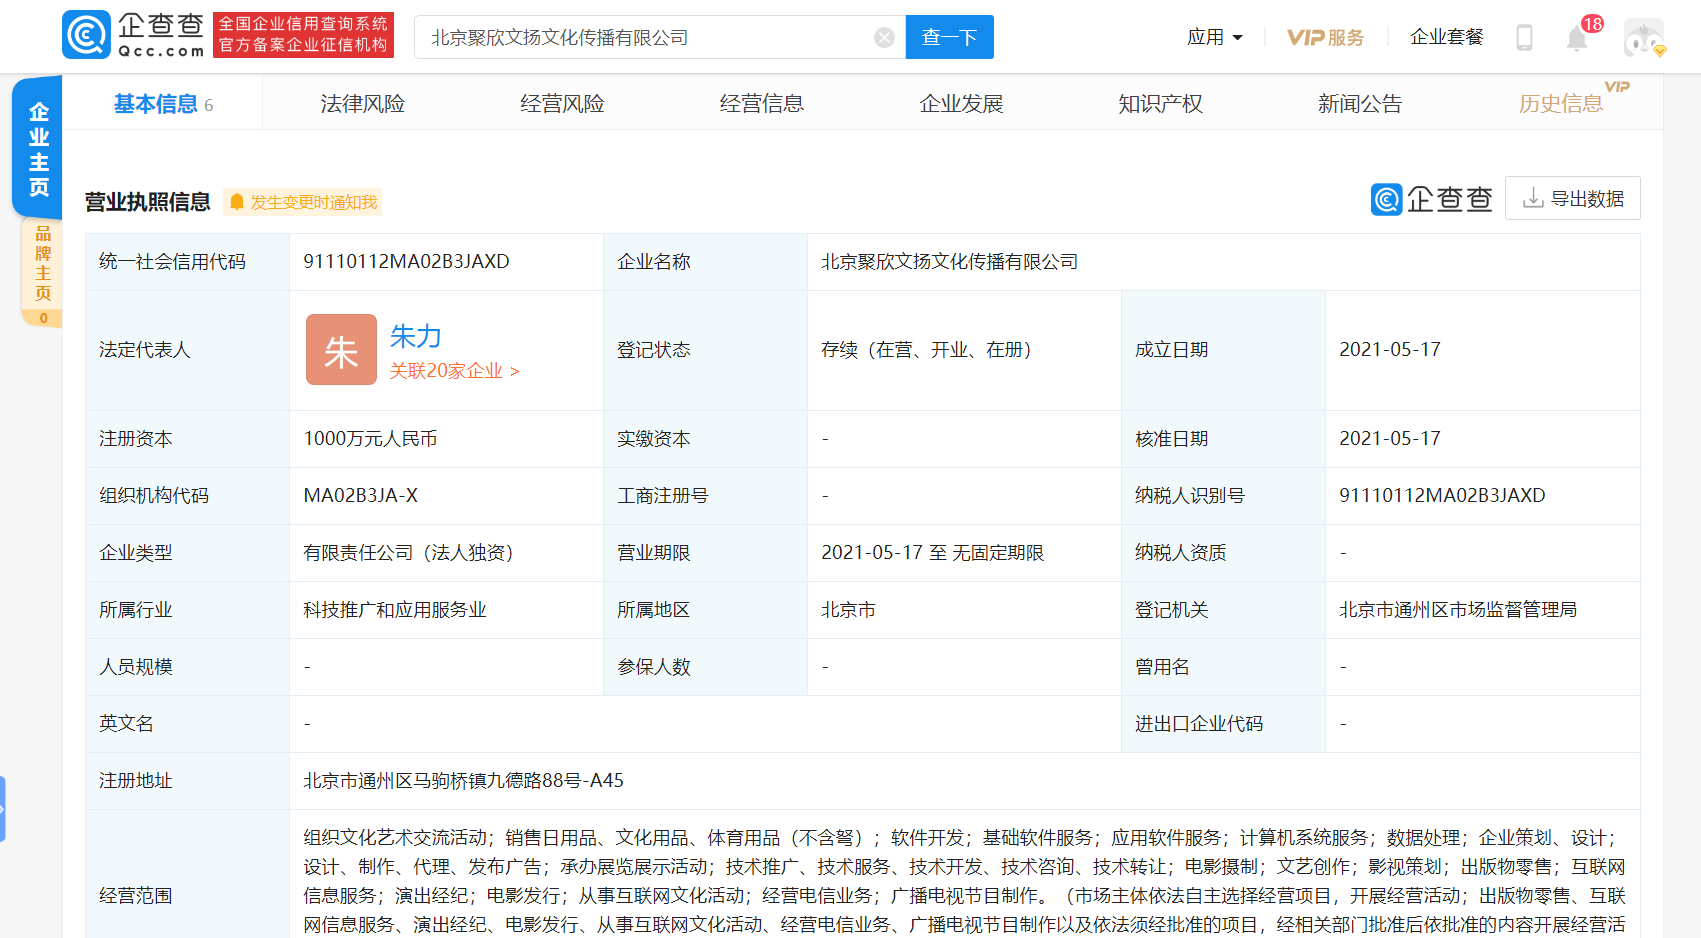Open the VIP服务 link

1325,38
